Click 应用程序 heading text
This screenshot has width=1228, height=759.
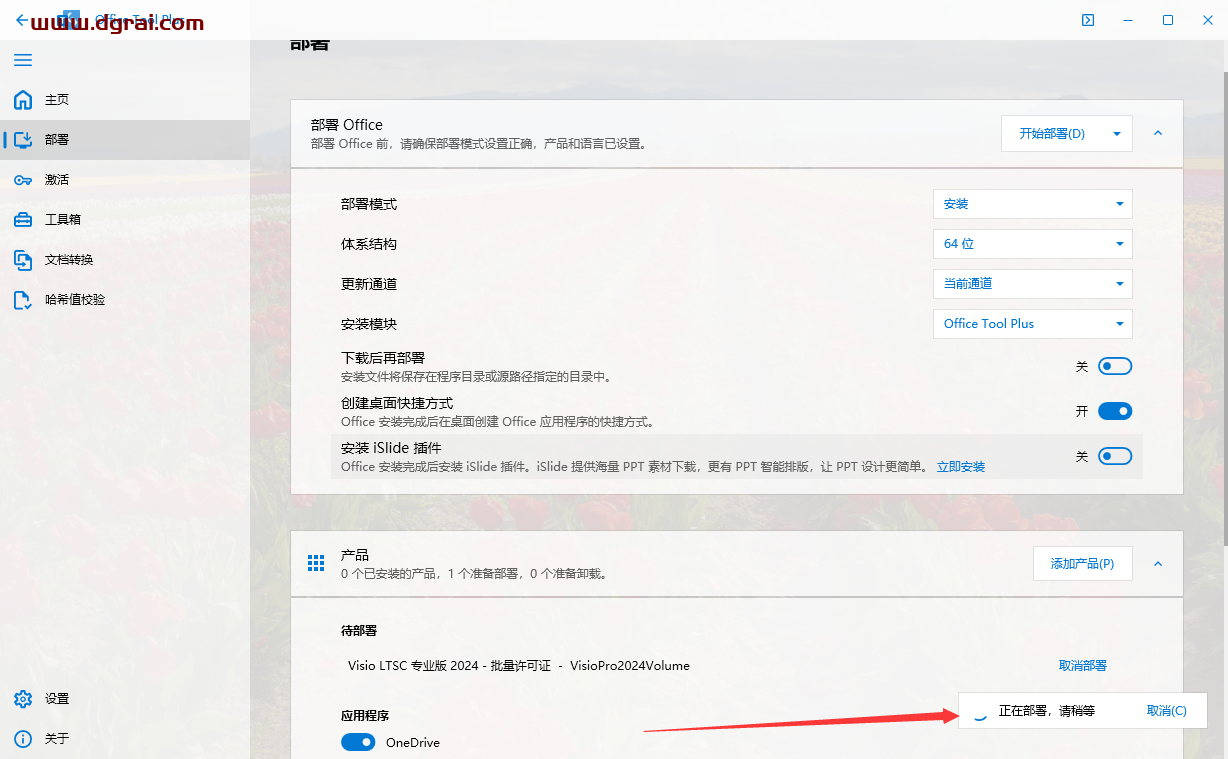click(365, 716)
